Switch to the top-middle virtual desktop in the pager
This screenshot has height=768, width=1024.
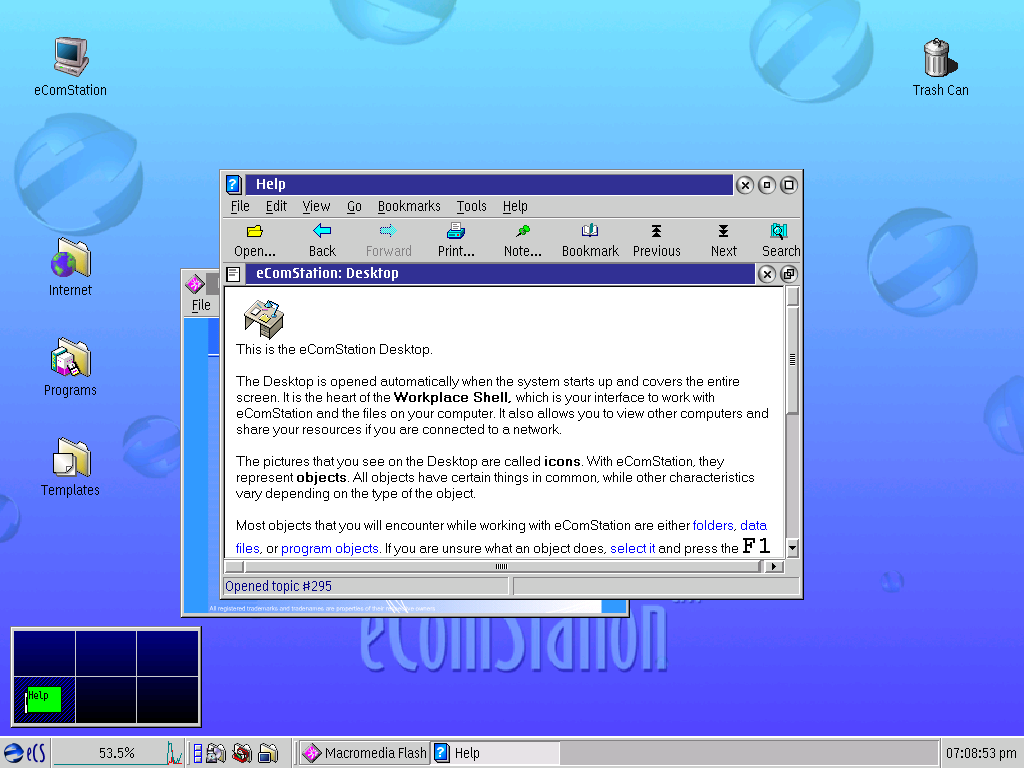point(106,653)
